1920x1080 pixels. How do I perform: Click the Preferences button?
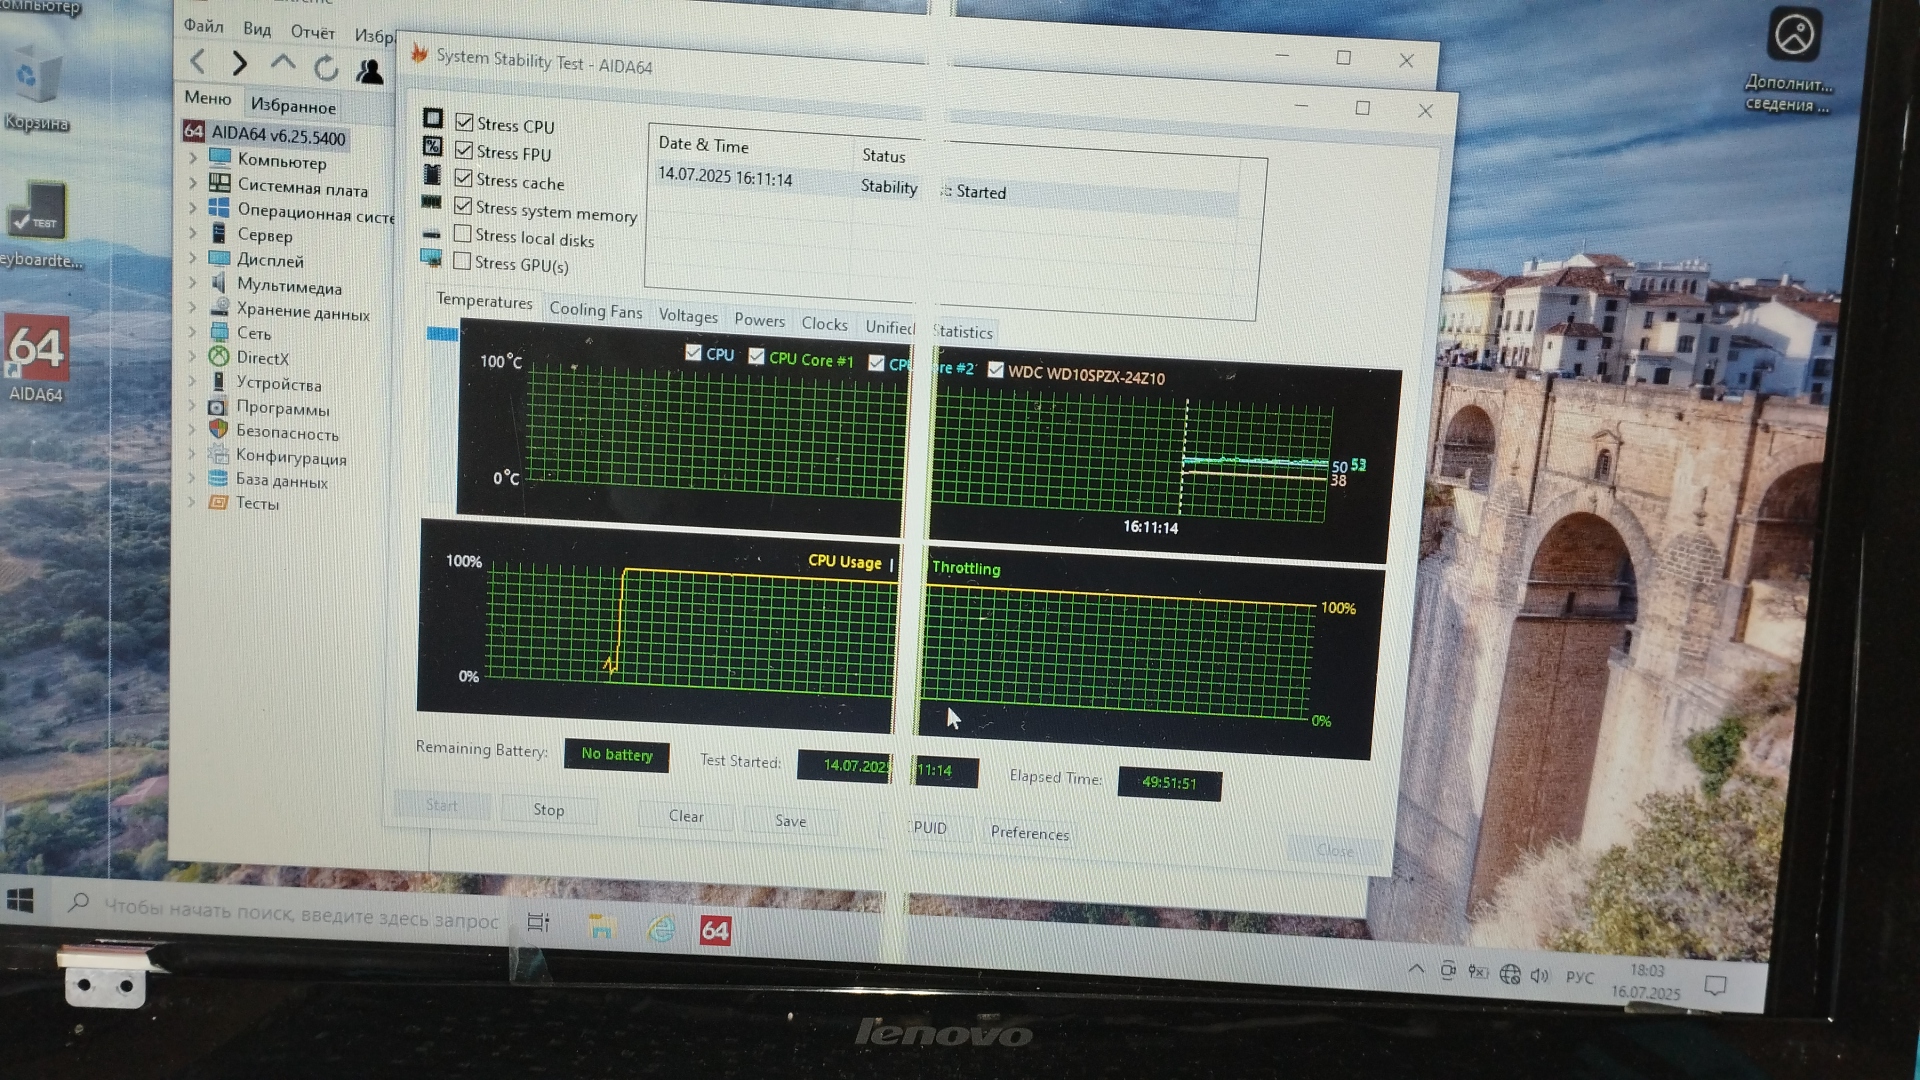[x=1029, y=833]
